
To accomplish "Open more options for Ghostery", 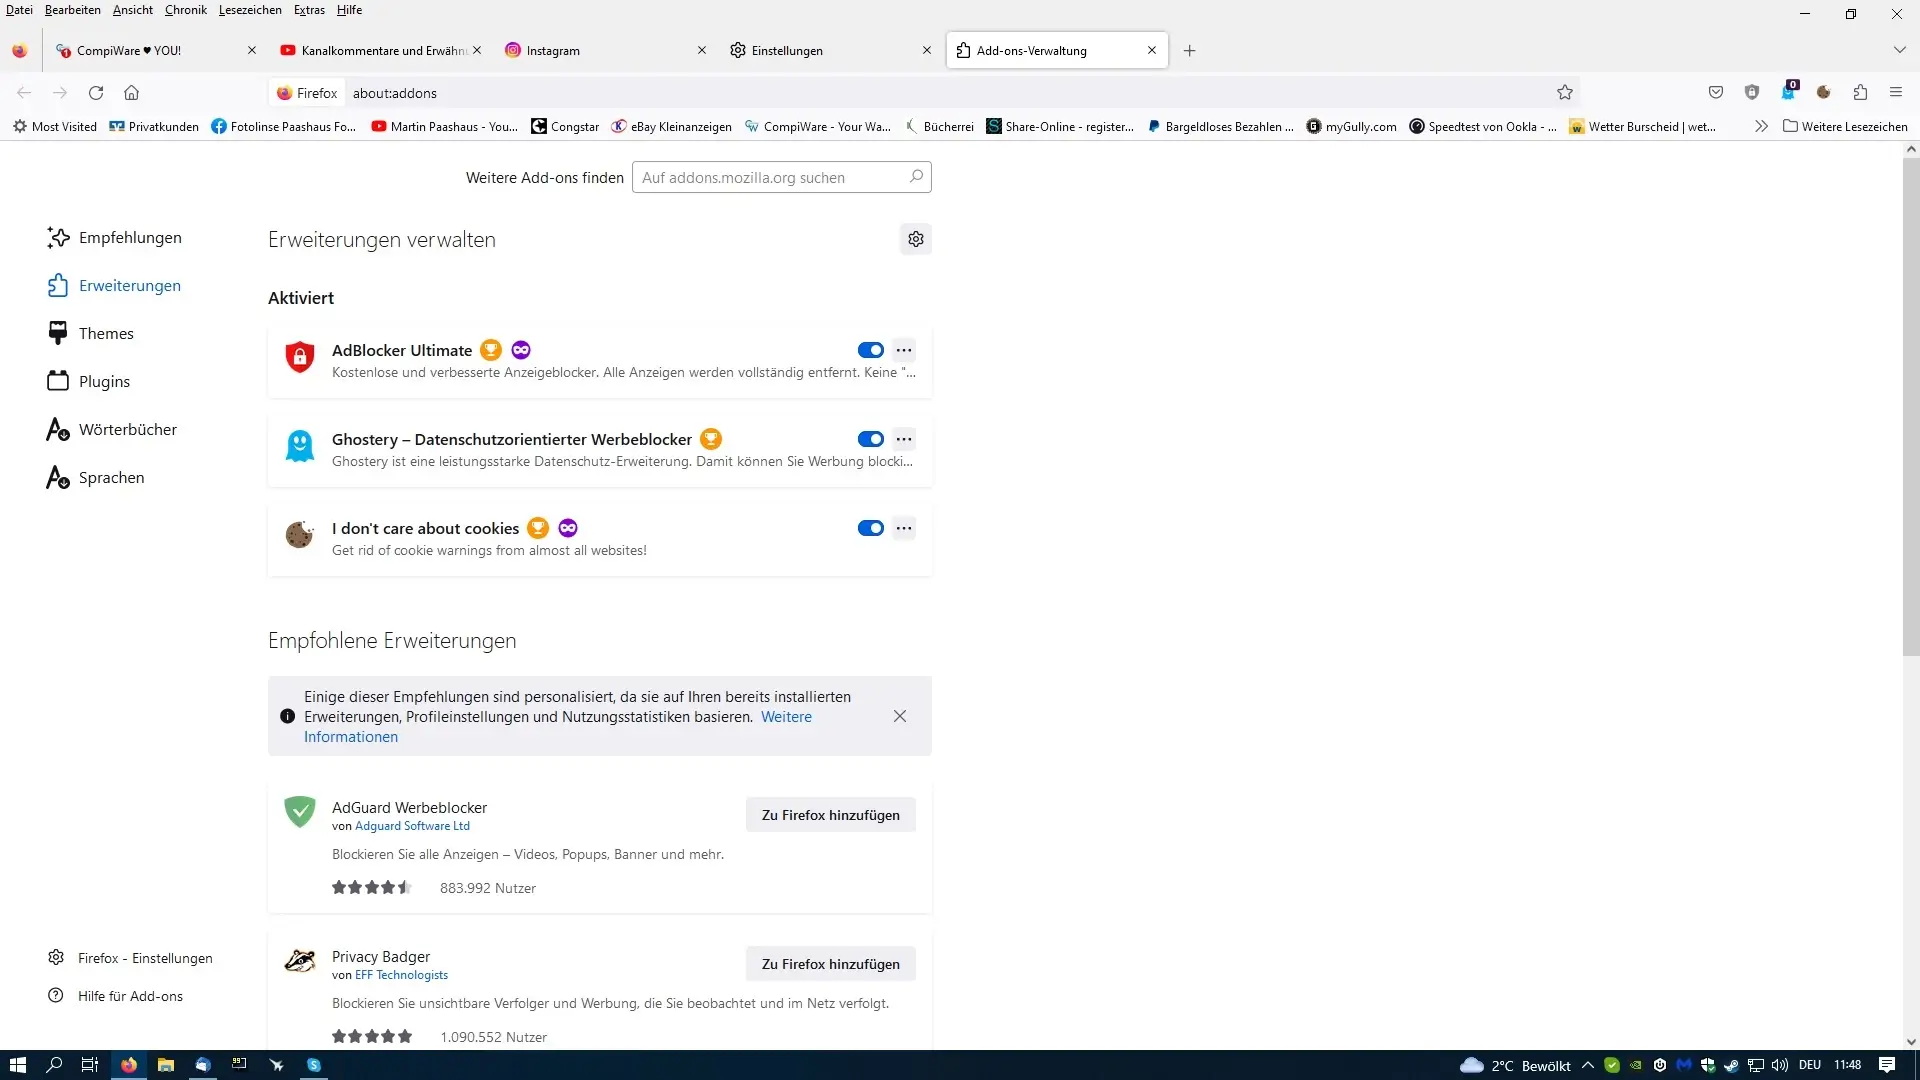I will coord(904,439).
